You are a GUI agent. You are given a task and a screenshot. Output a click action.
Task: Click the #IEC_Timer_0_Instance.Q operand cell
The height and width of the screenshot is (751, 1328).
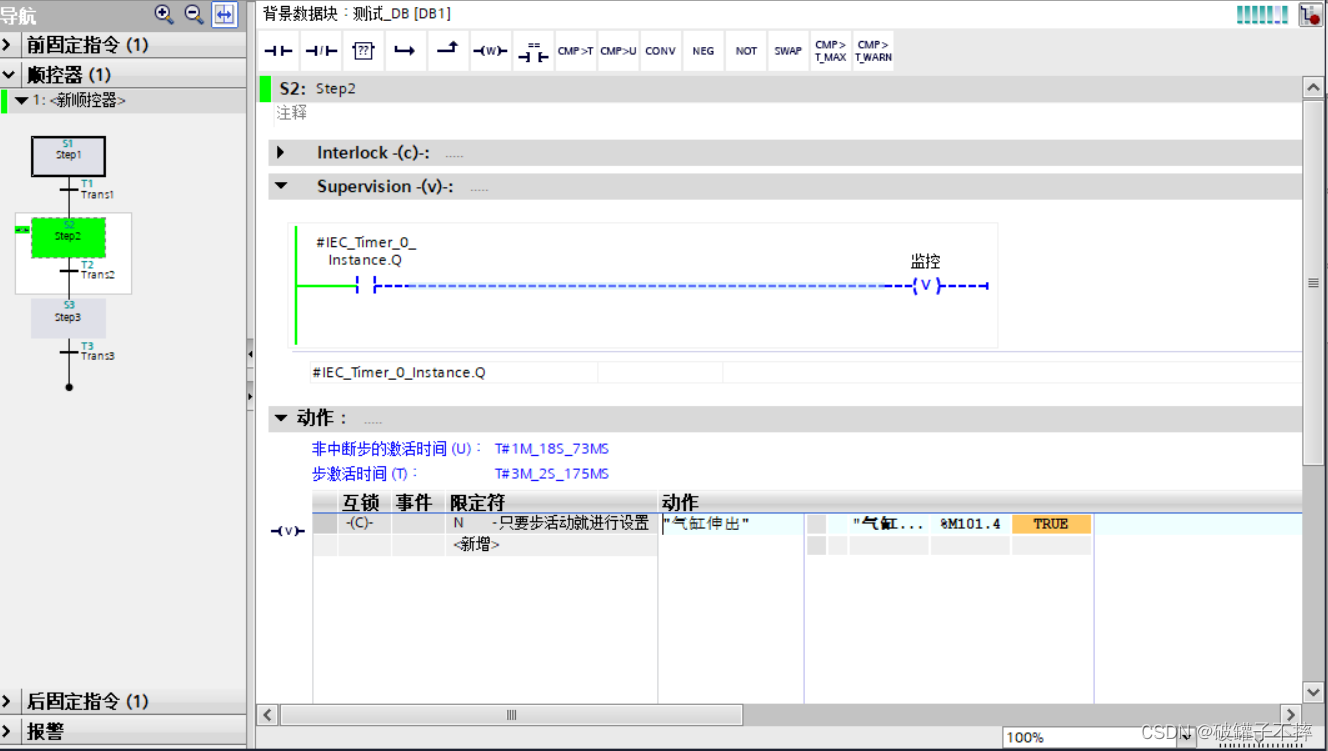454,373
